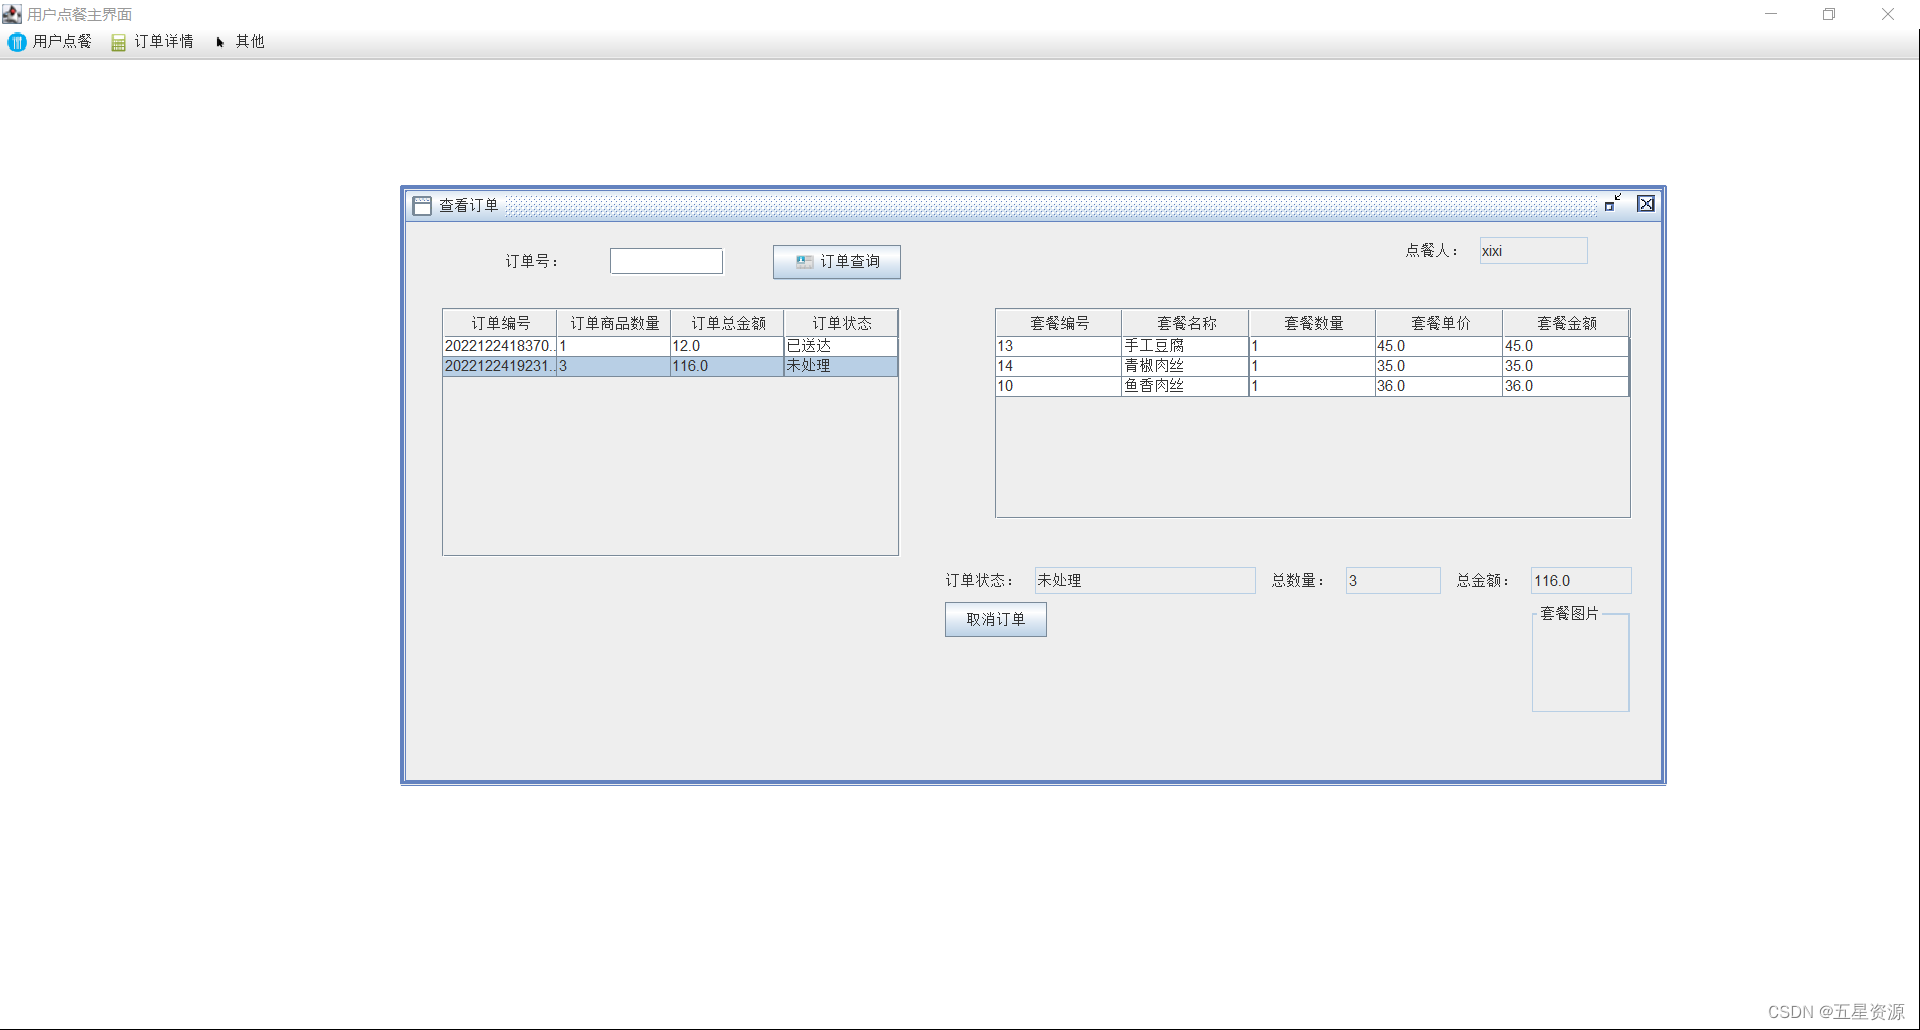Minimize the main application window

tap(1771, 14)
